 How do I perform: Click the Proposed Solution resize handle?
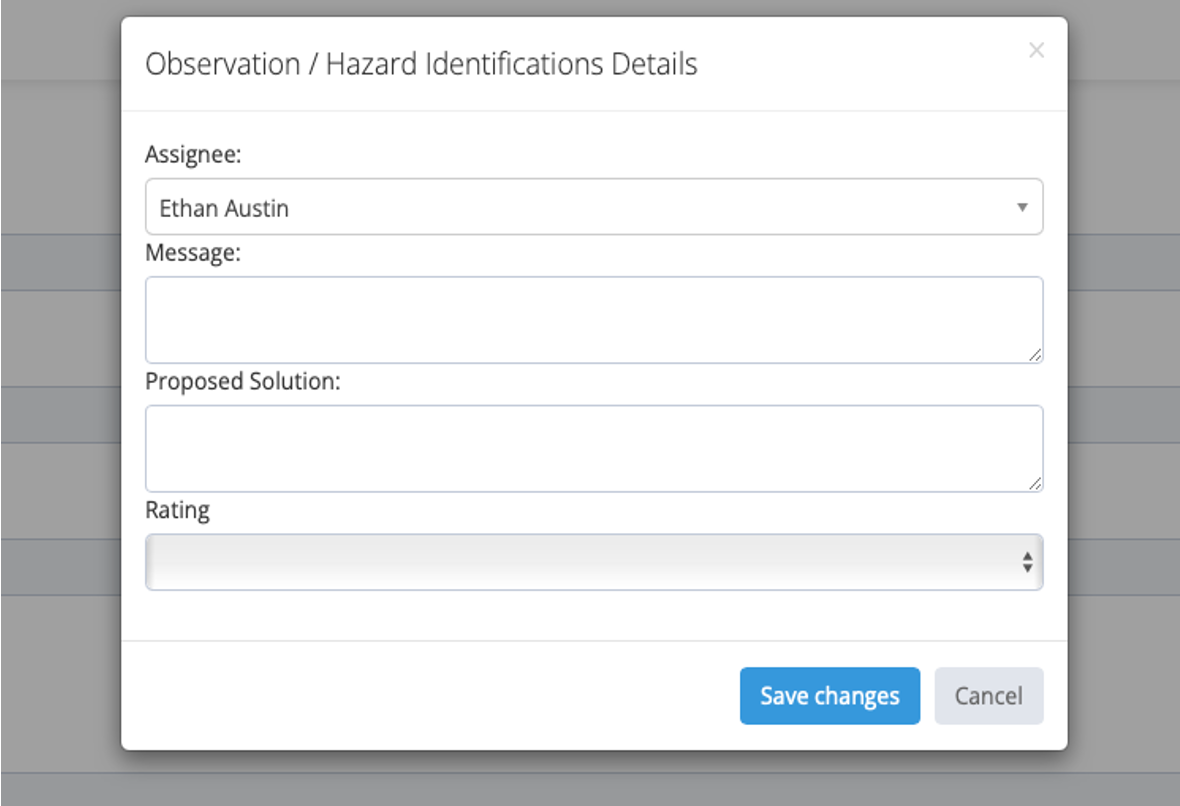(x=1036, y=484)
